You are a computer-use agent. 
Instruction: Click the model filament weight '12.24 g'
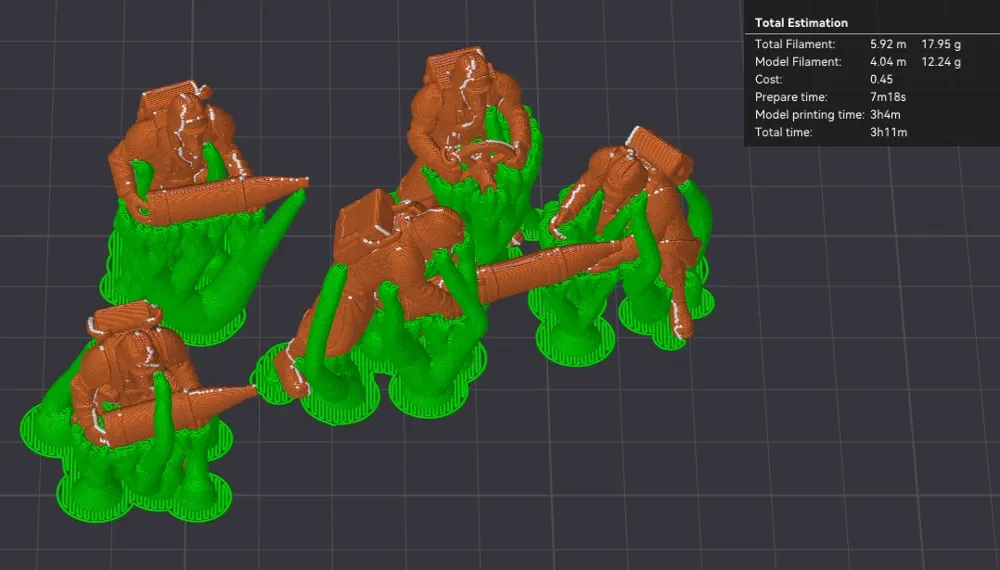click(941, 62)
